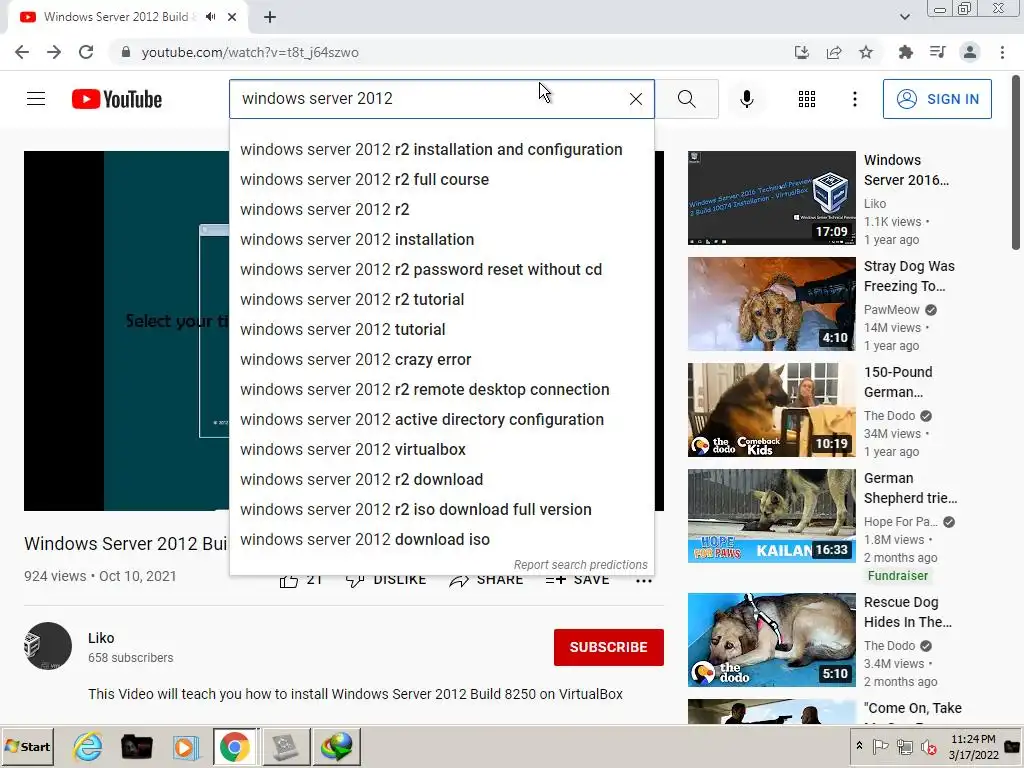Start voice search with the microphone

(746, 99)
